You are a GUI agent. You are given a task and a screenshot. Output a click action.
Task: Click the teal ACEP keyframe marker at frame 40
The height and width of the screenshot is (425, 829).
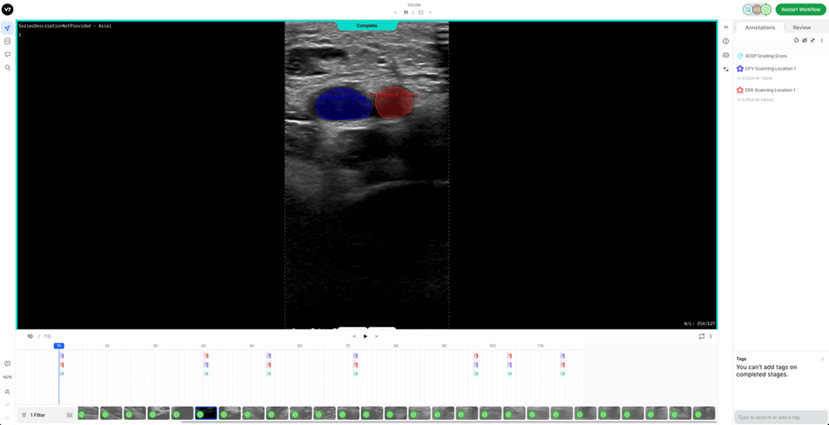[206, 373]
